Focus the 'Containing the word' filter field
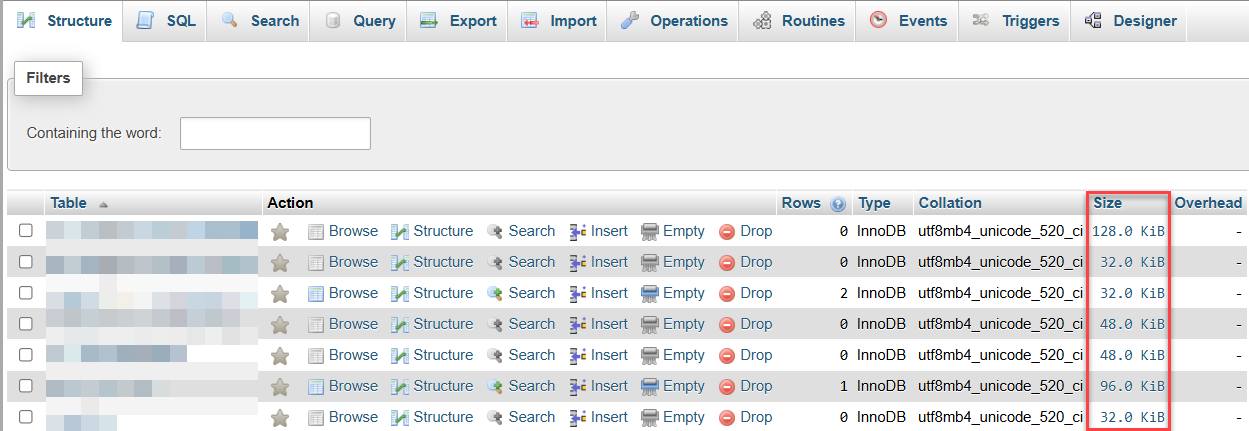This screenshot has width=1249, height=431. click(x=275, y=133)
